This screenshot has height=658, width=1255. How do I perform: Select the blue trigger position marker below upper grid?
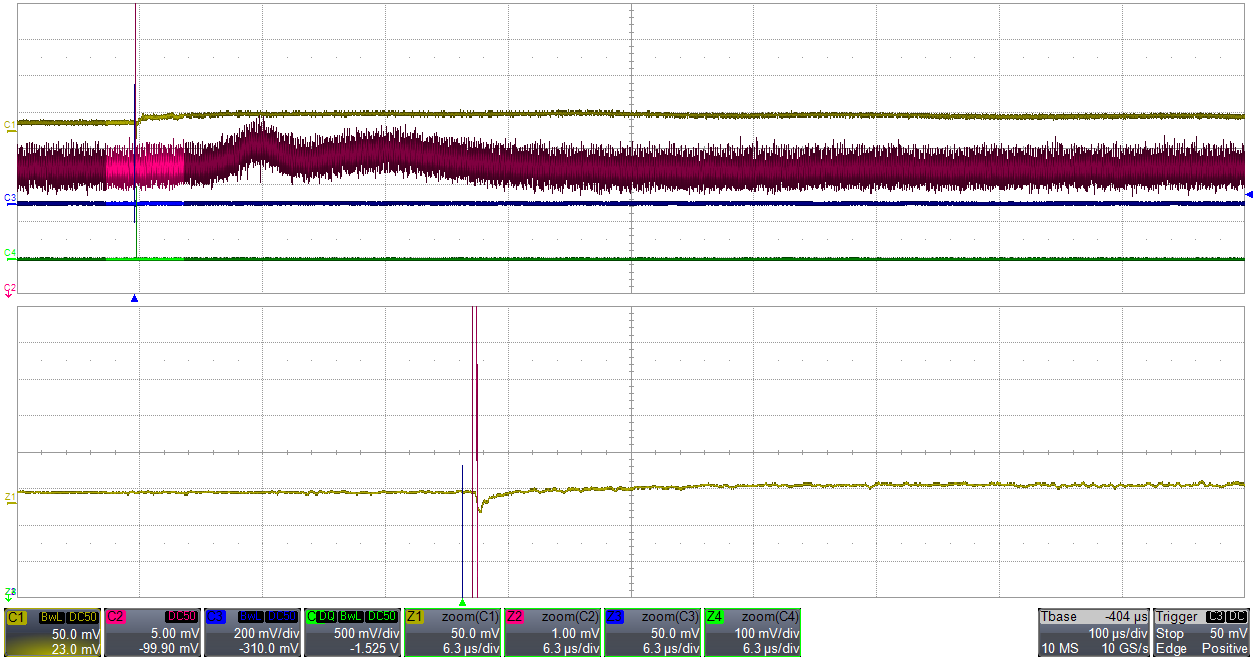(x=134, y=299)
